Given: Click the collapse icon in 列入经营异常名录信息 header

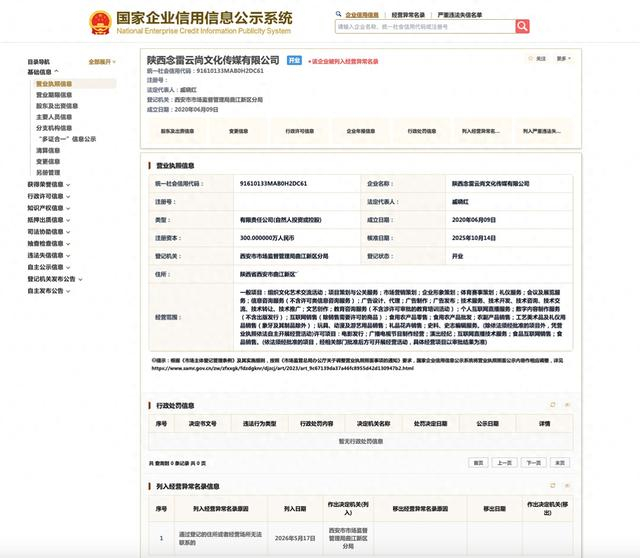Looking at the screenshot, I should point(567,485).
